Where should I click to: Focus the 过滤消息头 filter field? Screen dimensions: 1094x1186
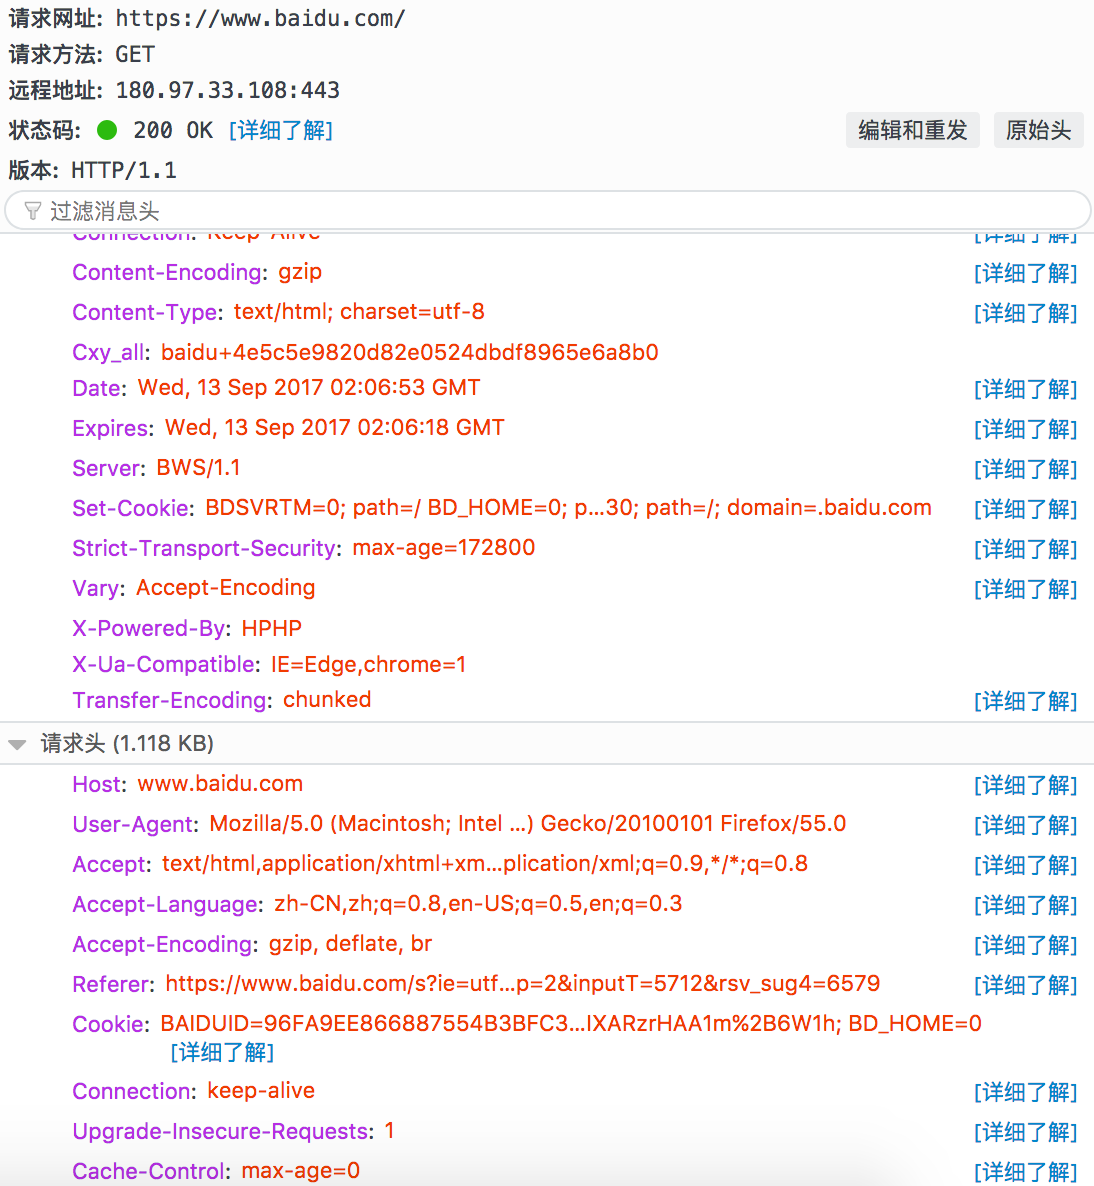click(x=548, y=210)
